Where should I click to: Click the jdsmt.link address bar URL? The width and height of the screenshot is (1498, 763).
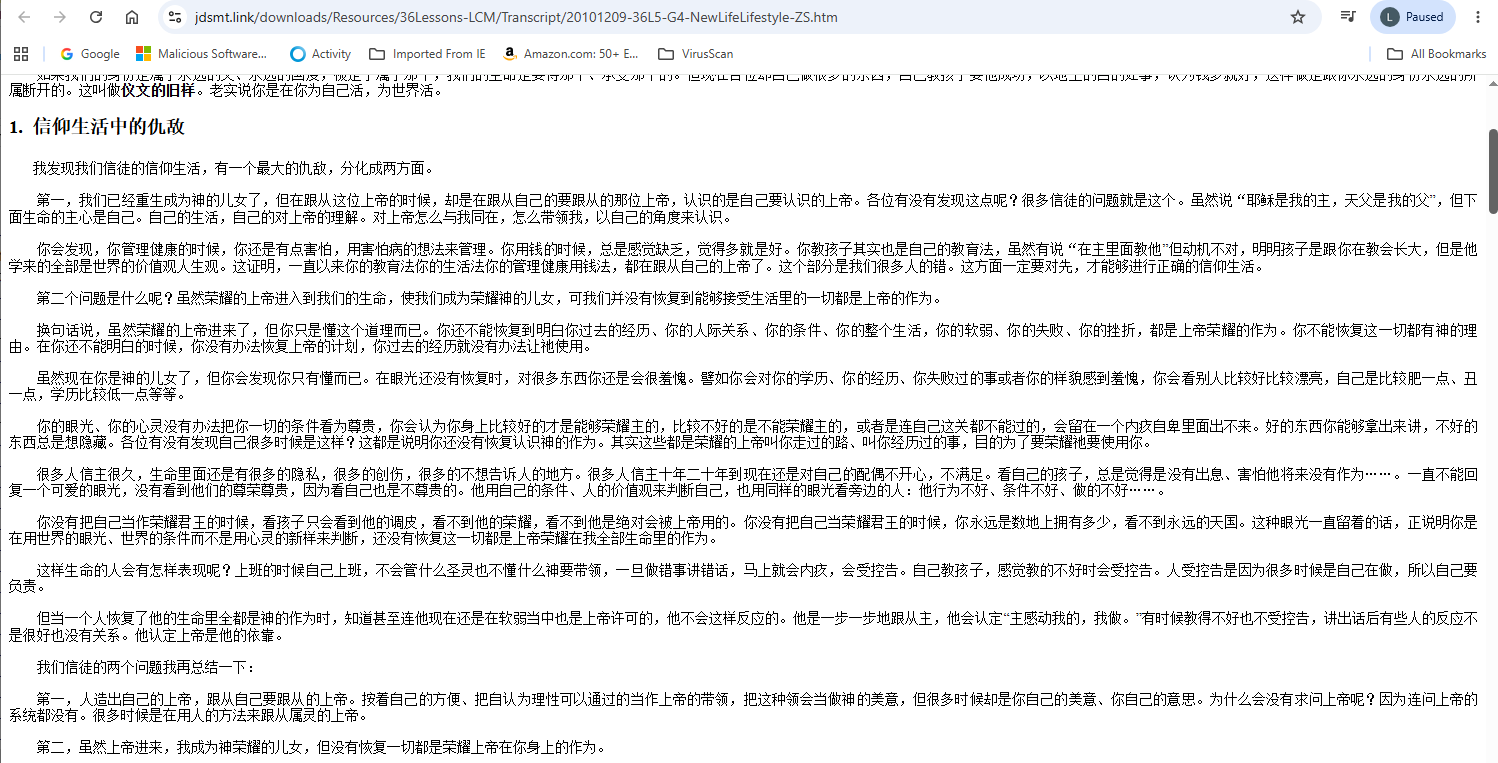[x=516, y=17]
